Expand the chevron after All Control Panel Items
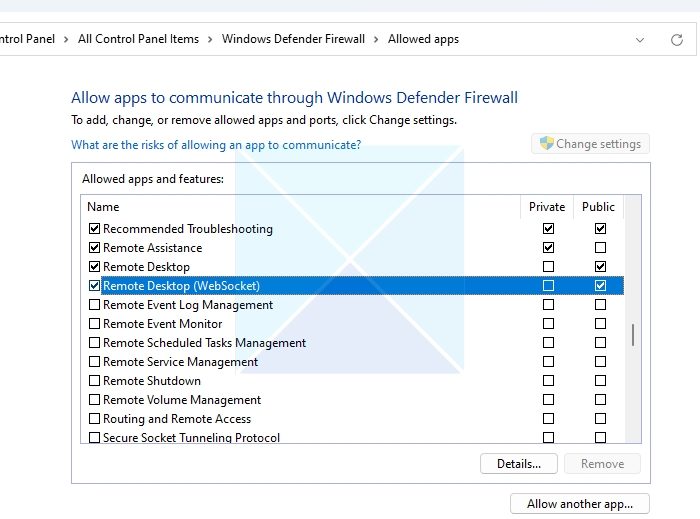The image size is (700, 519). coord(210,40)
